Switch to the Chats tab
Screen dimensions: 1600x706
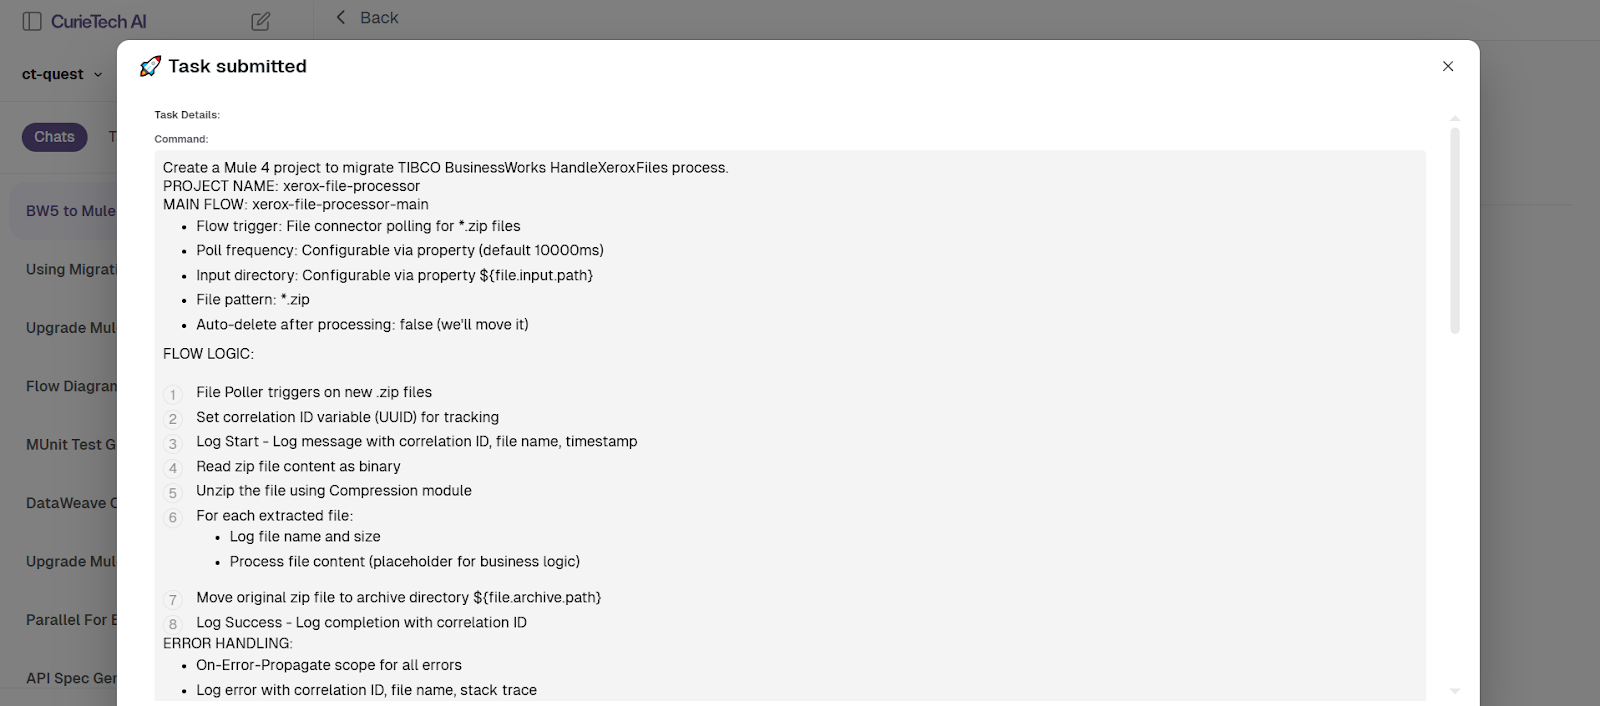coord(54,137)
